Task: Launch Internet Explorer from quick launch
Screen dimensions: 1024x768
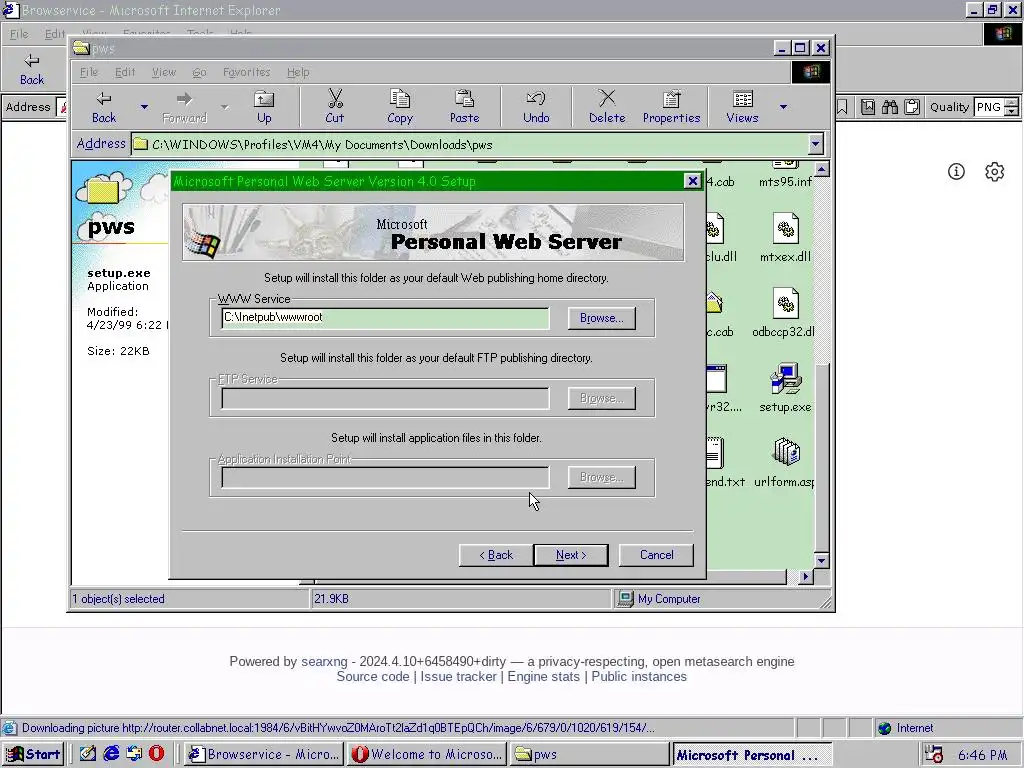Action: click(x=111, y=754)
